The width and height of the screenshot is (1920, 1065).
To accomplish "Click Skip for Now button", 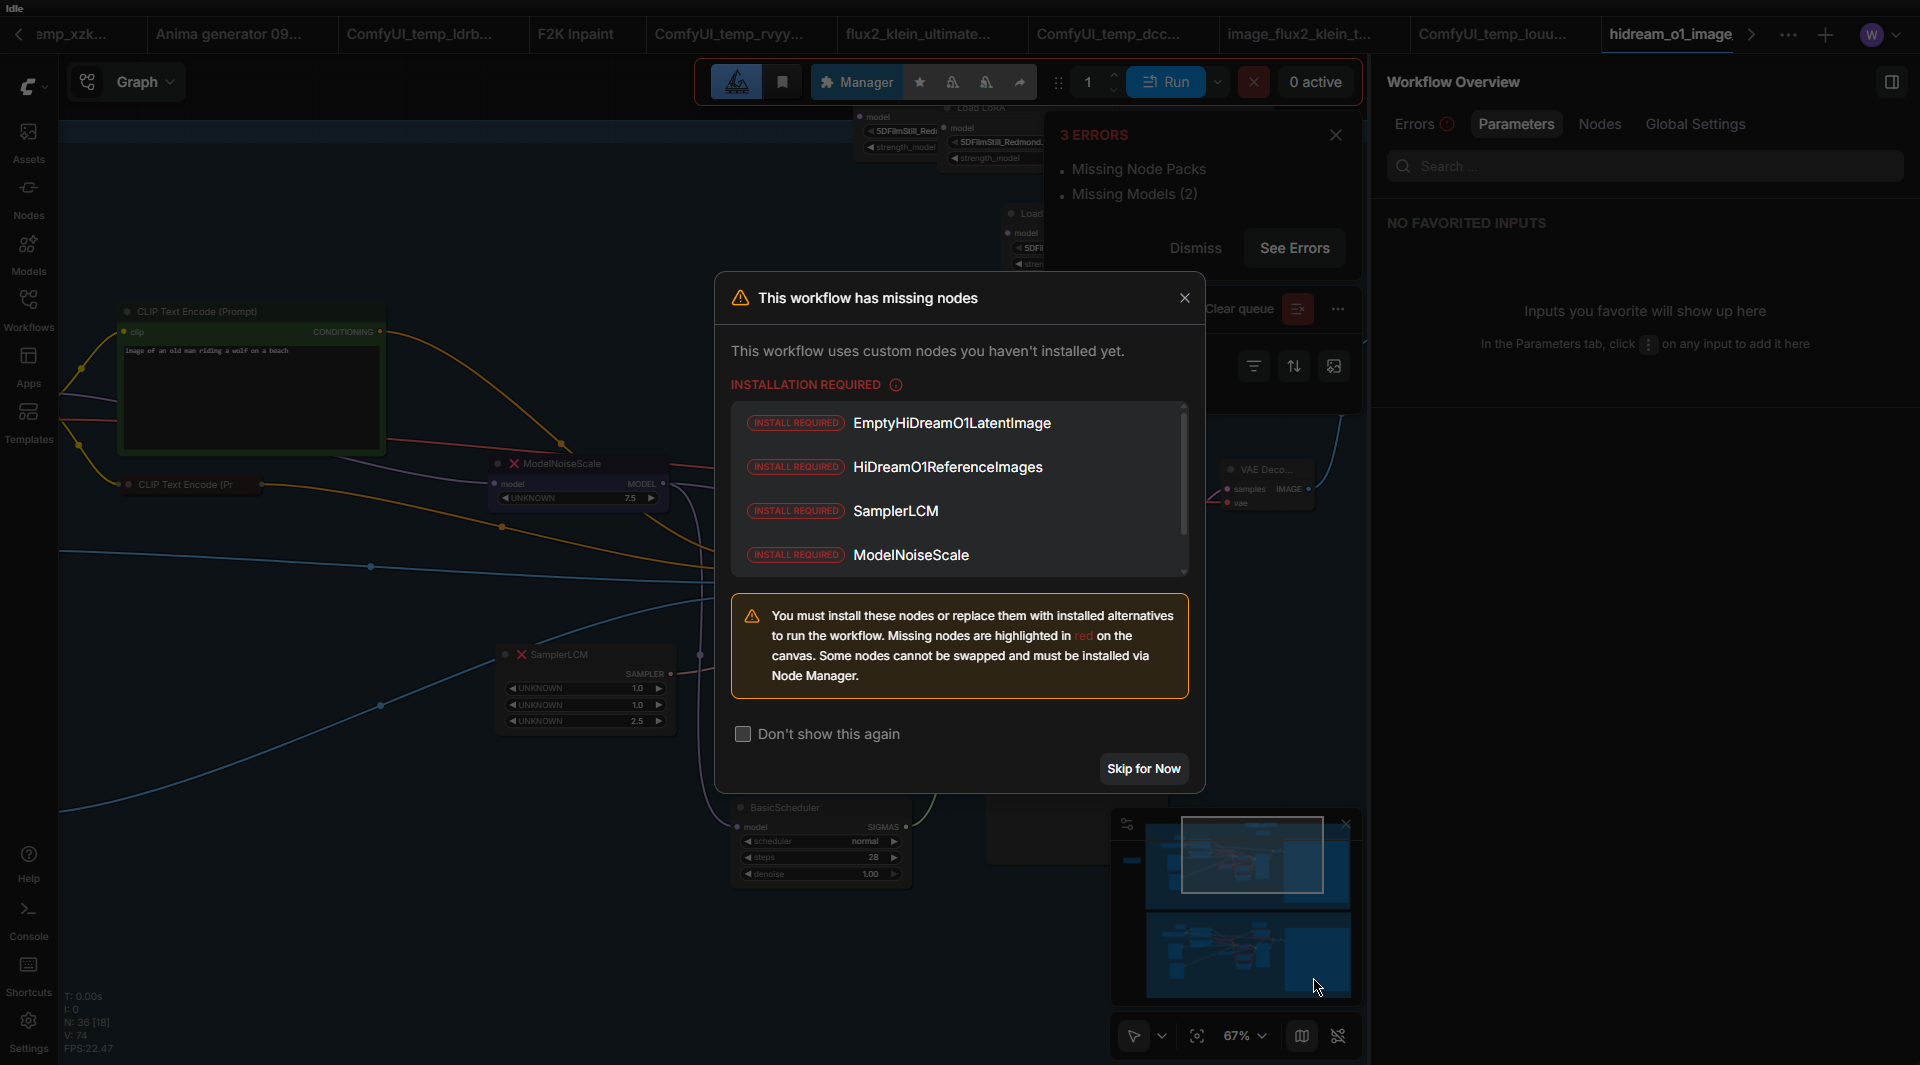I will [x=1143, y=769].
